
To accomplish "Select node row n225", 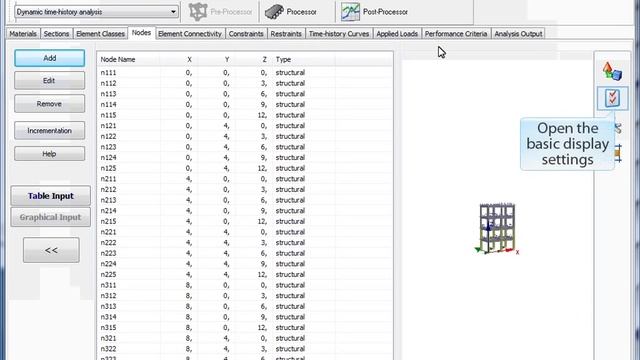I will 245,274.
